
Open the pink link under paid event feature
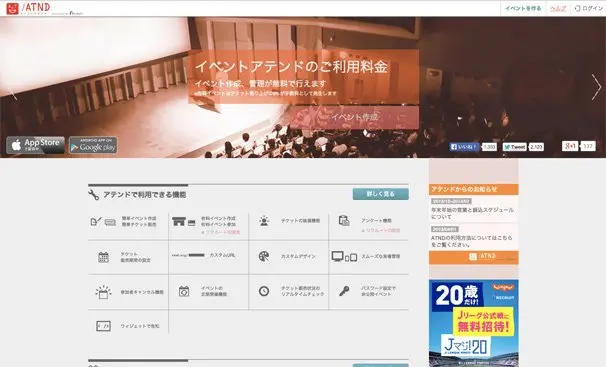pyautogui.click(x=221, y=232)
